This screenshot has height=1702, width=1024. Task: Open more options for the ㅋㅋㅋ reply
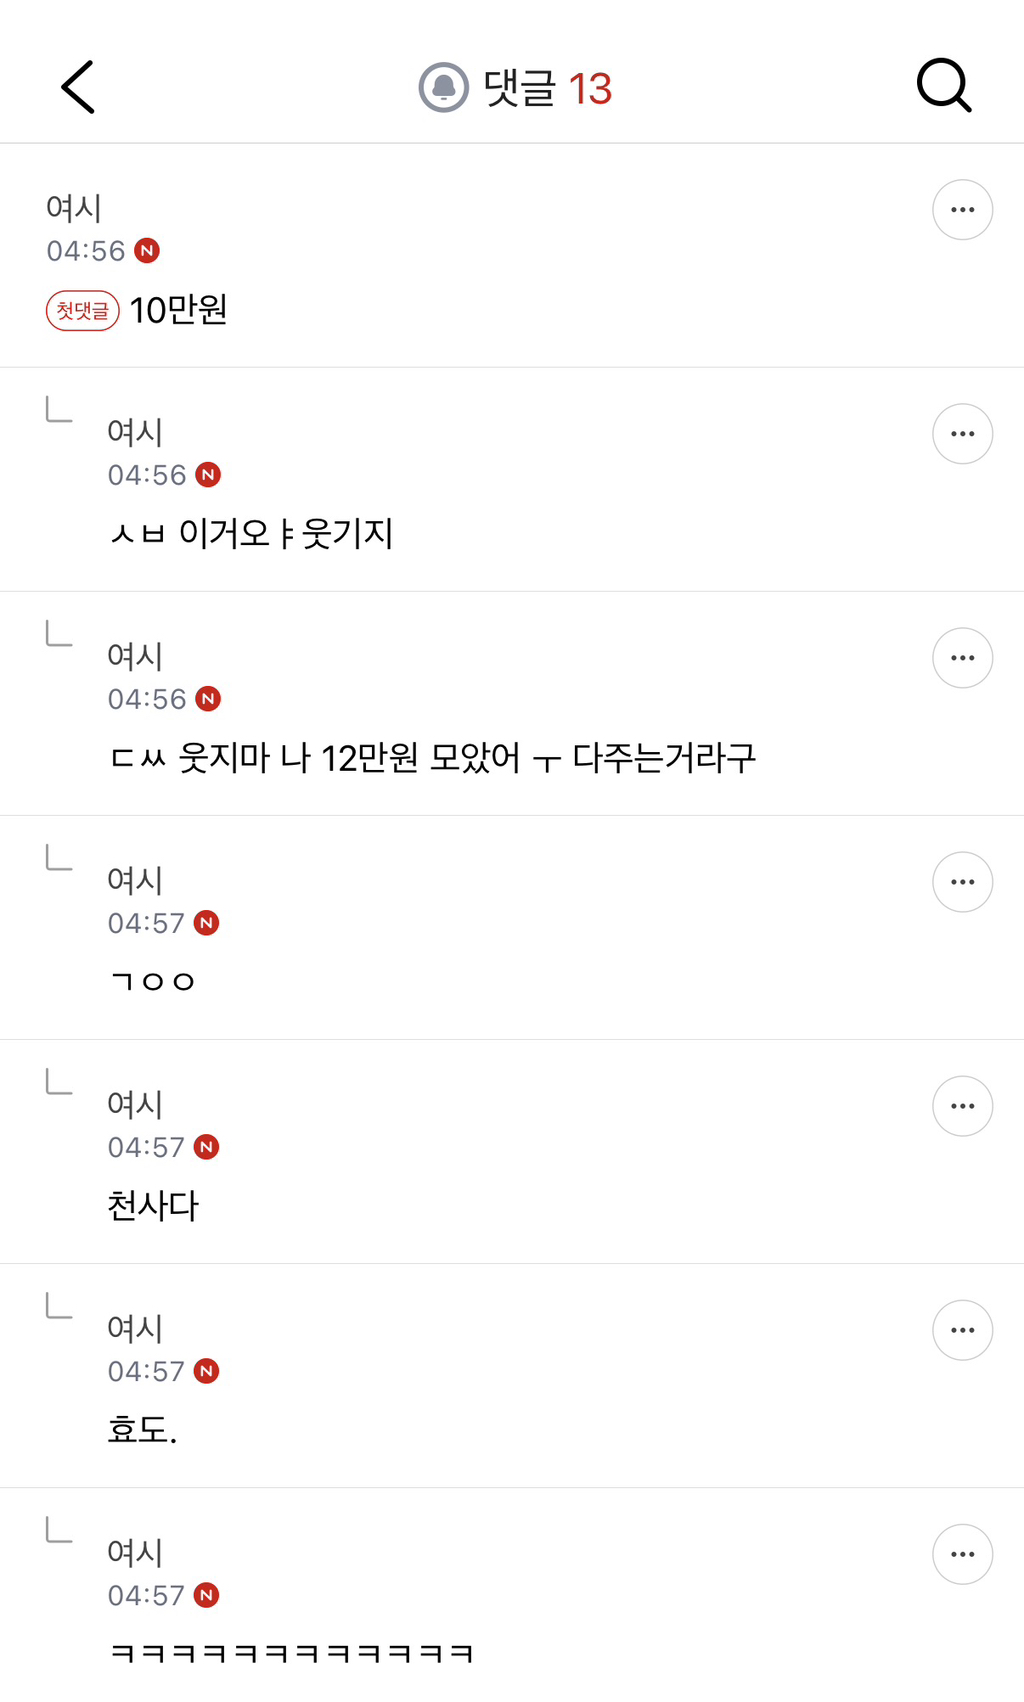click(962, 1554)
